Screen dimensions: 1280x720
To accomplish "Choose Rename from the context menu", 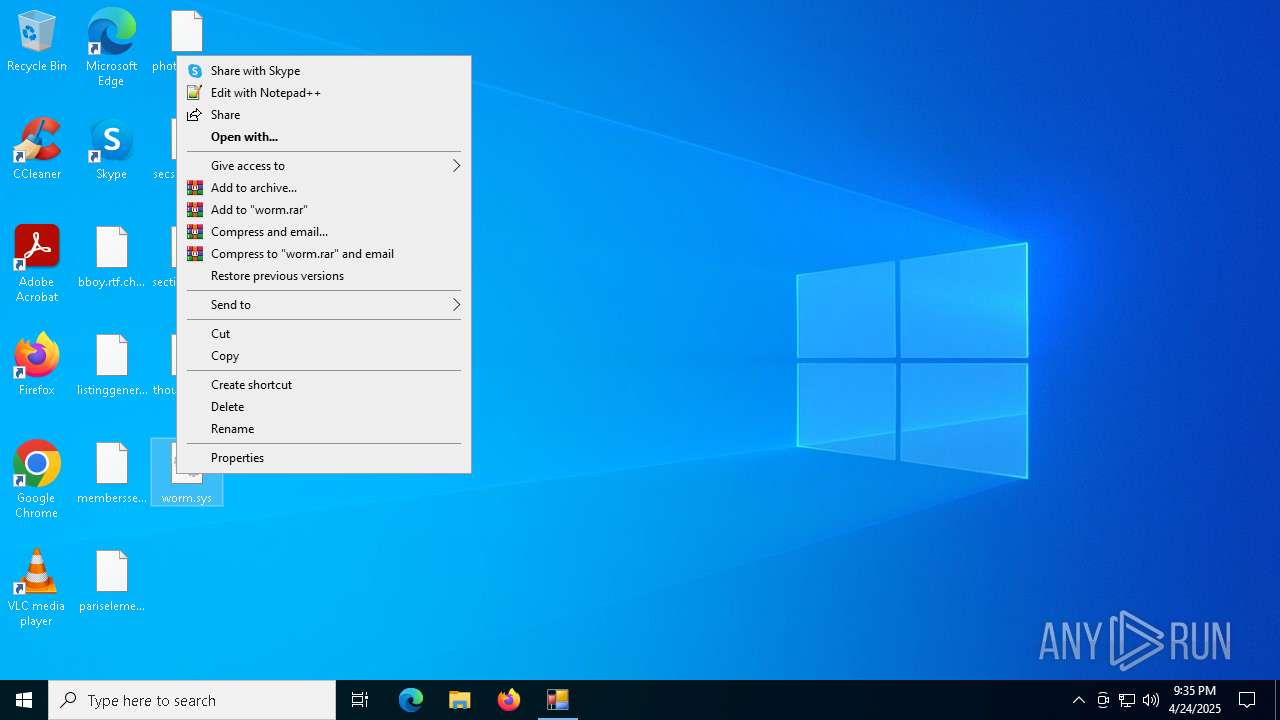I will tap(324, 429).
